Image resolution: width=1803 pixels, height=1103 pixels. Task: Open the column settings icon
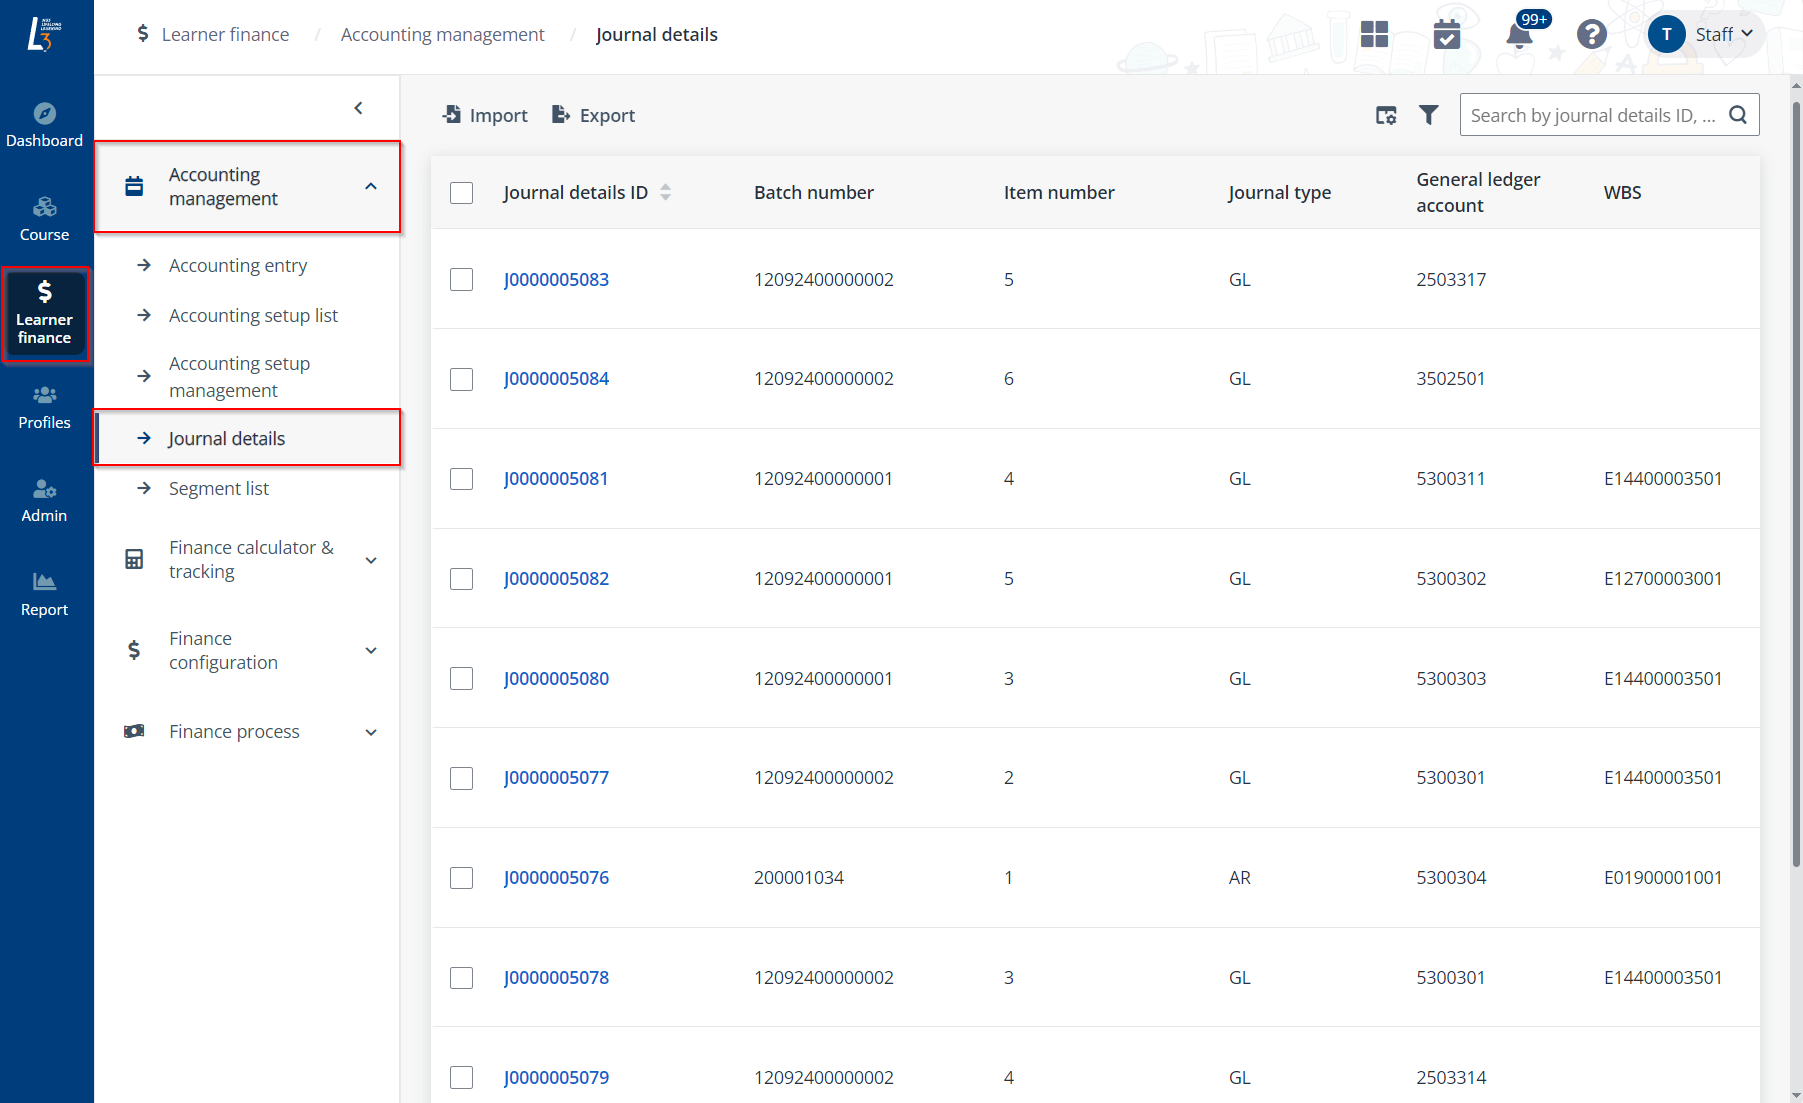tap(1386, 116)
